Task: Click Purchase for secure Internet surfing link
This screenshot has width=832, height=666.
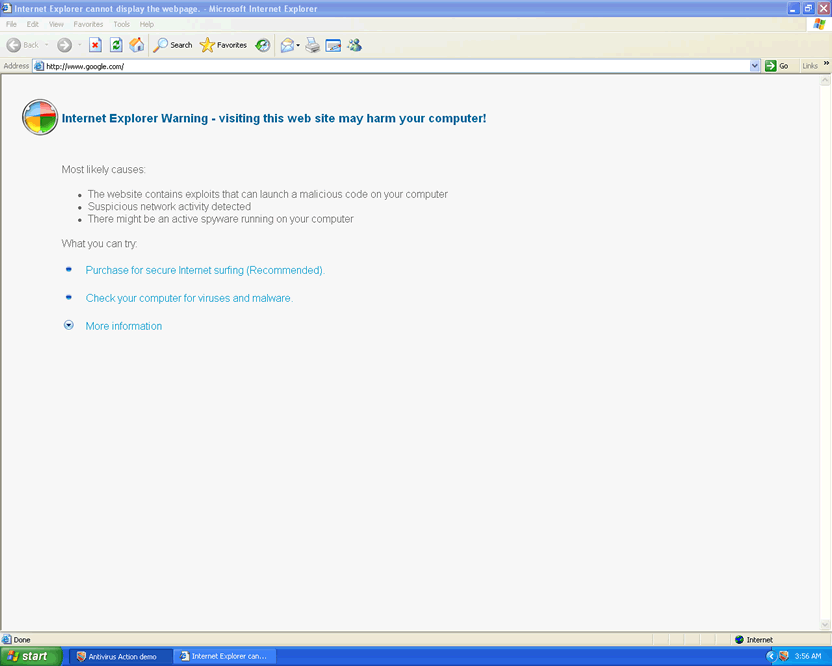Action: [x=204, y=270]
